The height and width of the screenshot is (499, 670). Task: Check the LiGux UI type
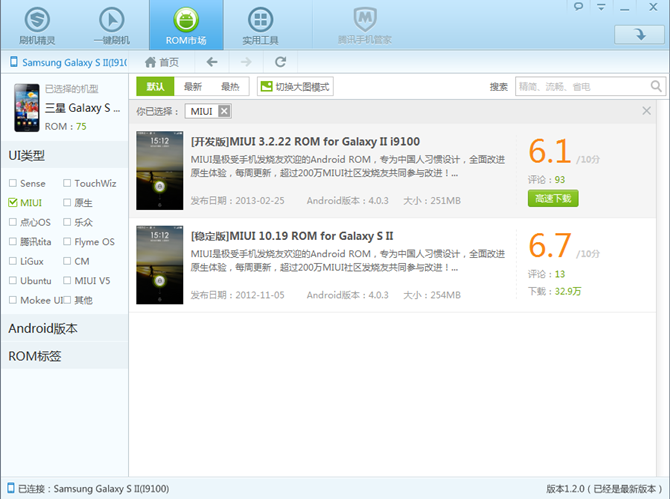click(13, 261)
